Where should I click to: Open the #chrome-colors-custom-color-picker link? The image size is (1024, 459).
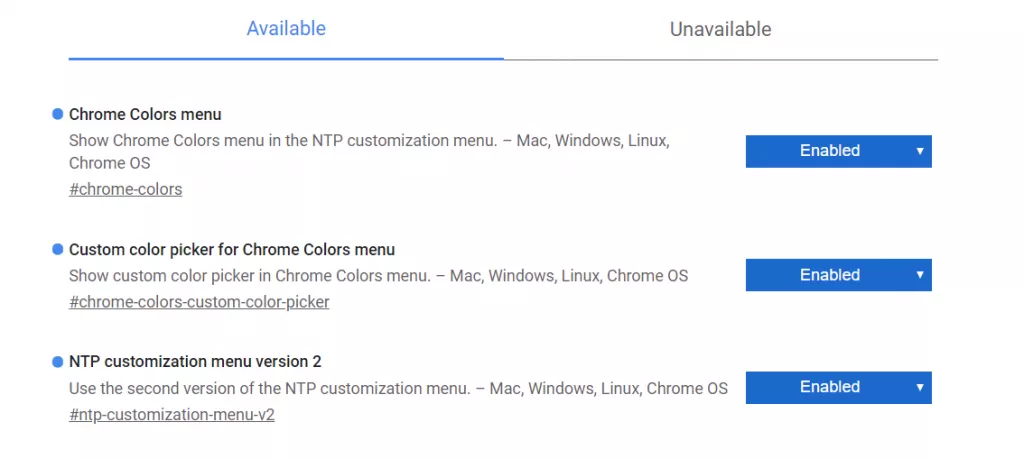[x=199, y=301]
